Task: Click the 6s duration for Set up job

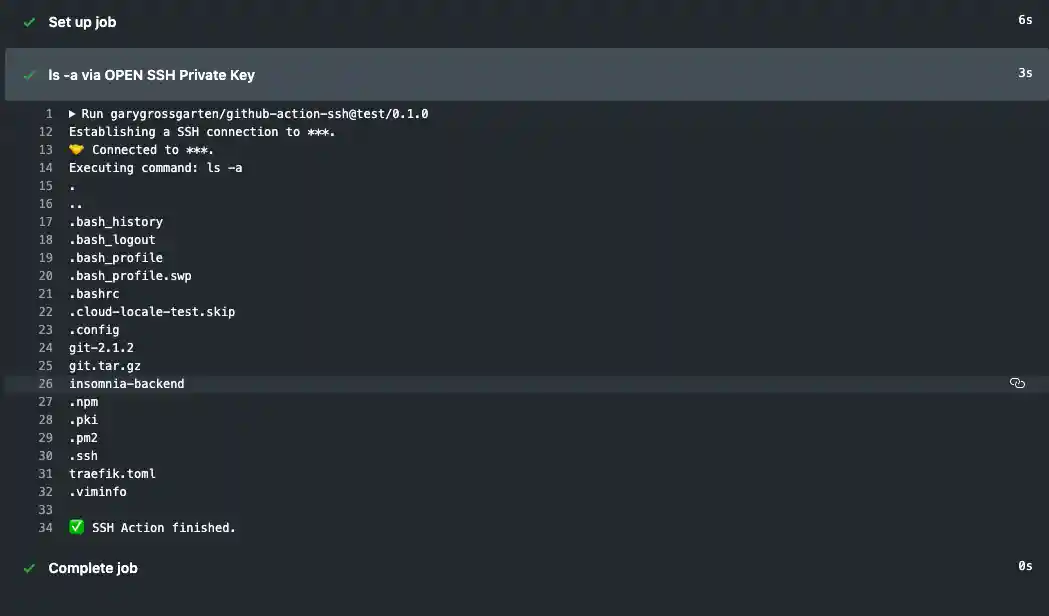Action: [x=1024, y=20]
